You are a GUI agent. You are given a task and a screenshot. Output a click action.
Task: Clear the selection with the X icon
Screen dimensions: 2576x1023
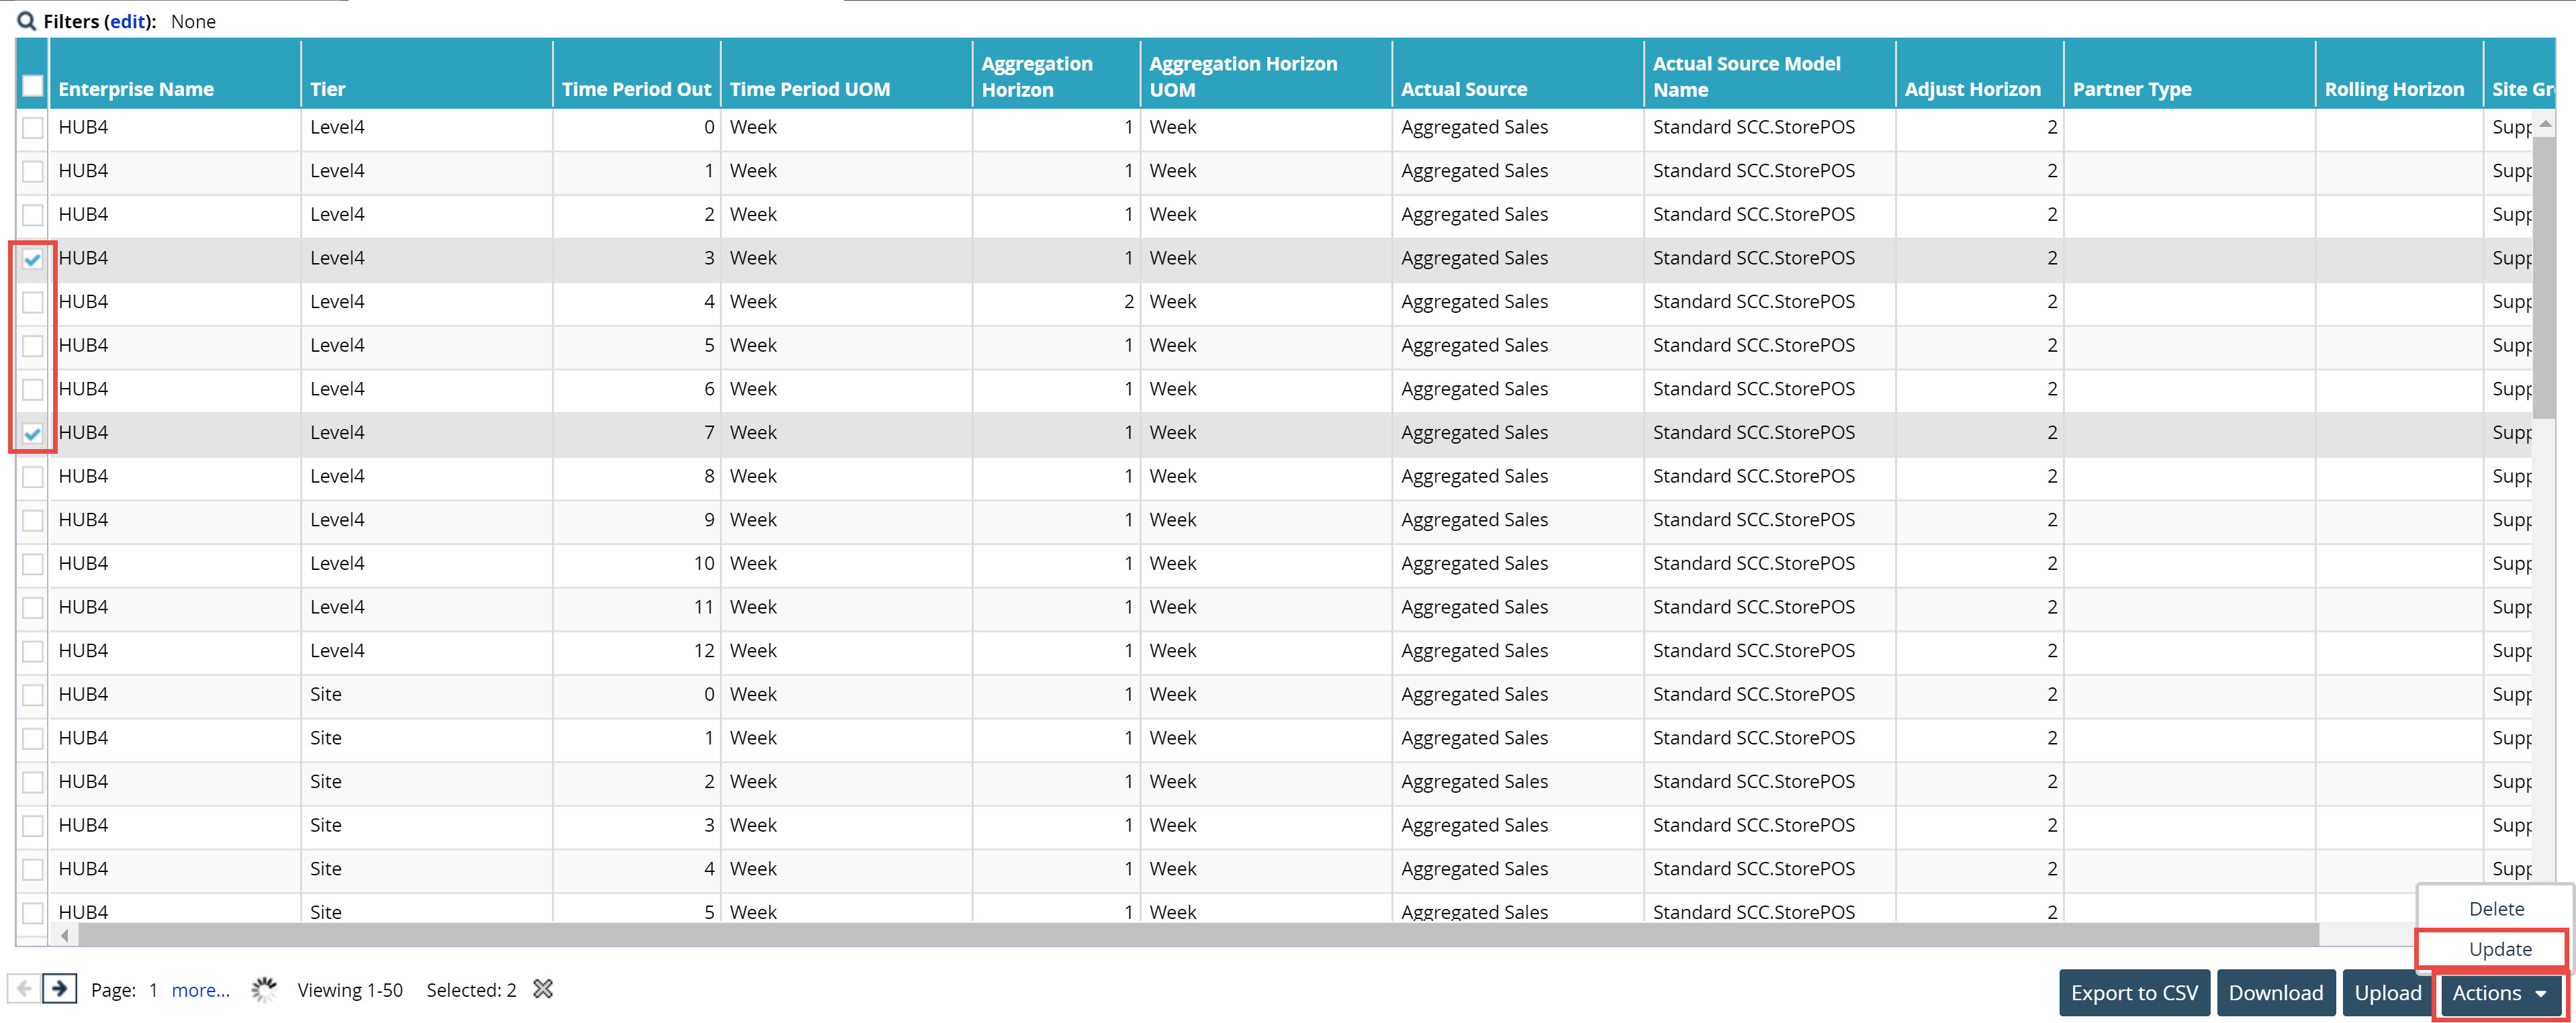pos(543,989)
